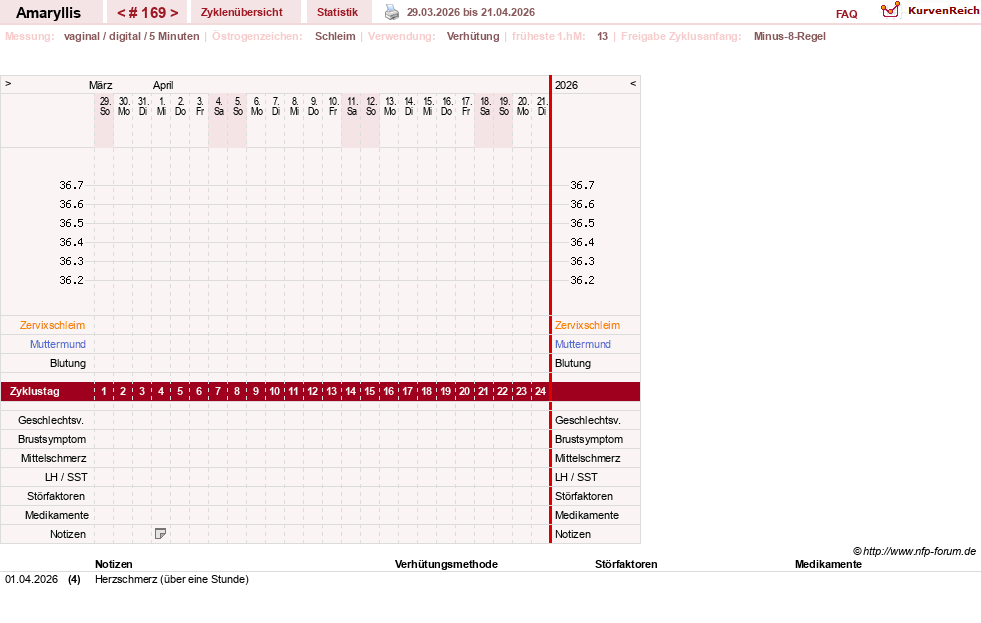Click the left Notizen row label

tap(68, 534)
